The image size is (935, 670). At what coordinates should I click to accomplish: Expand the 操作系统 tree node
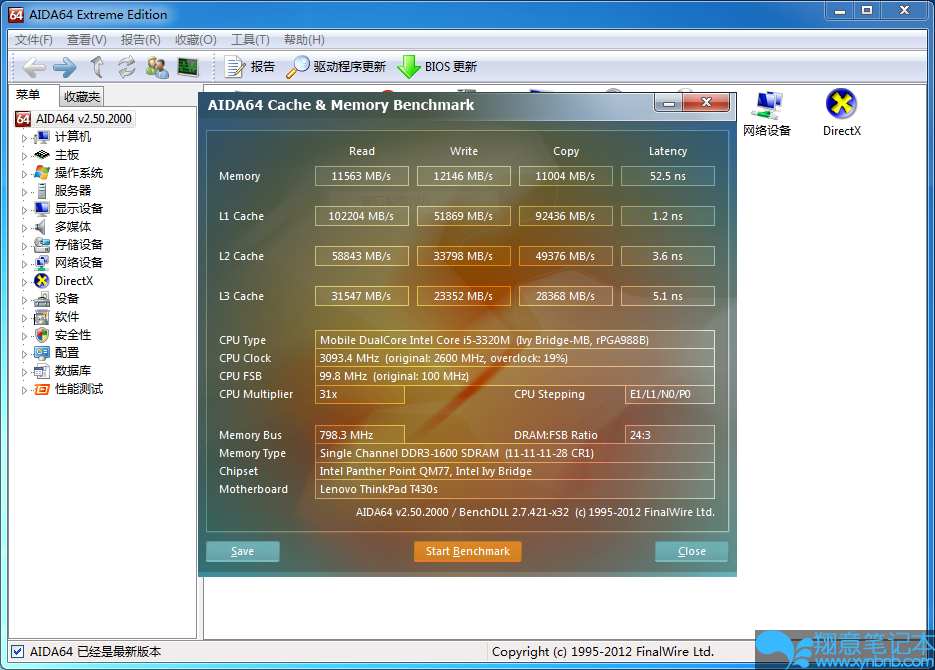click(x=24, y=173)
